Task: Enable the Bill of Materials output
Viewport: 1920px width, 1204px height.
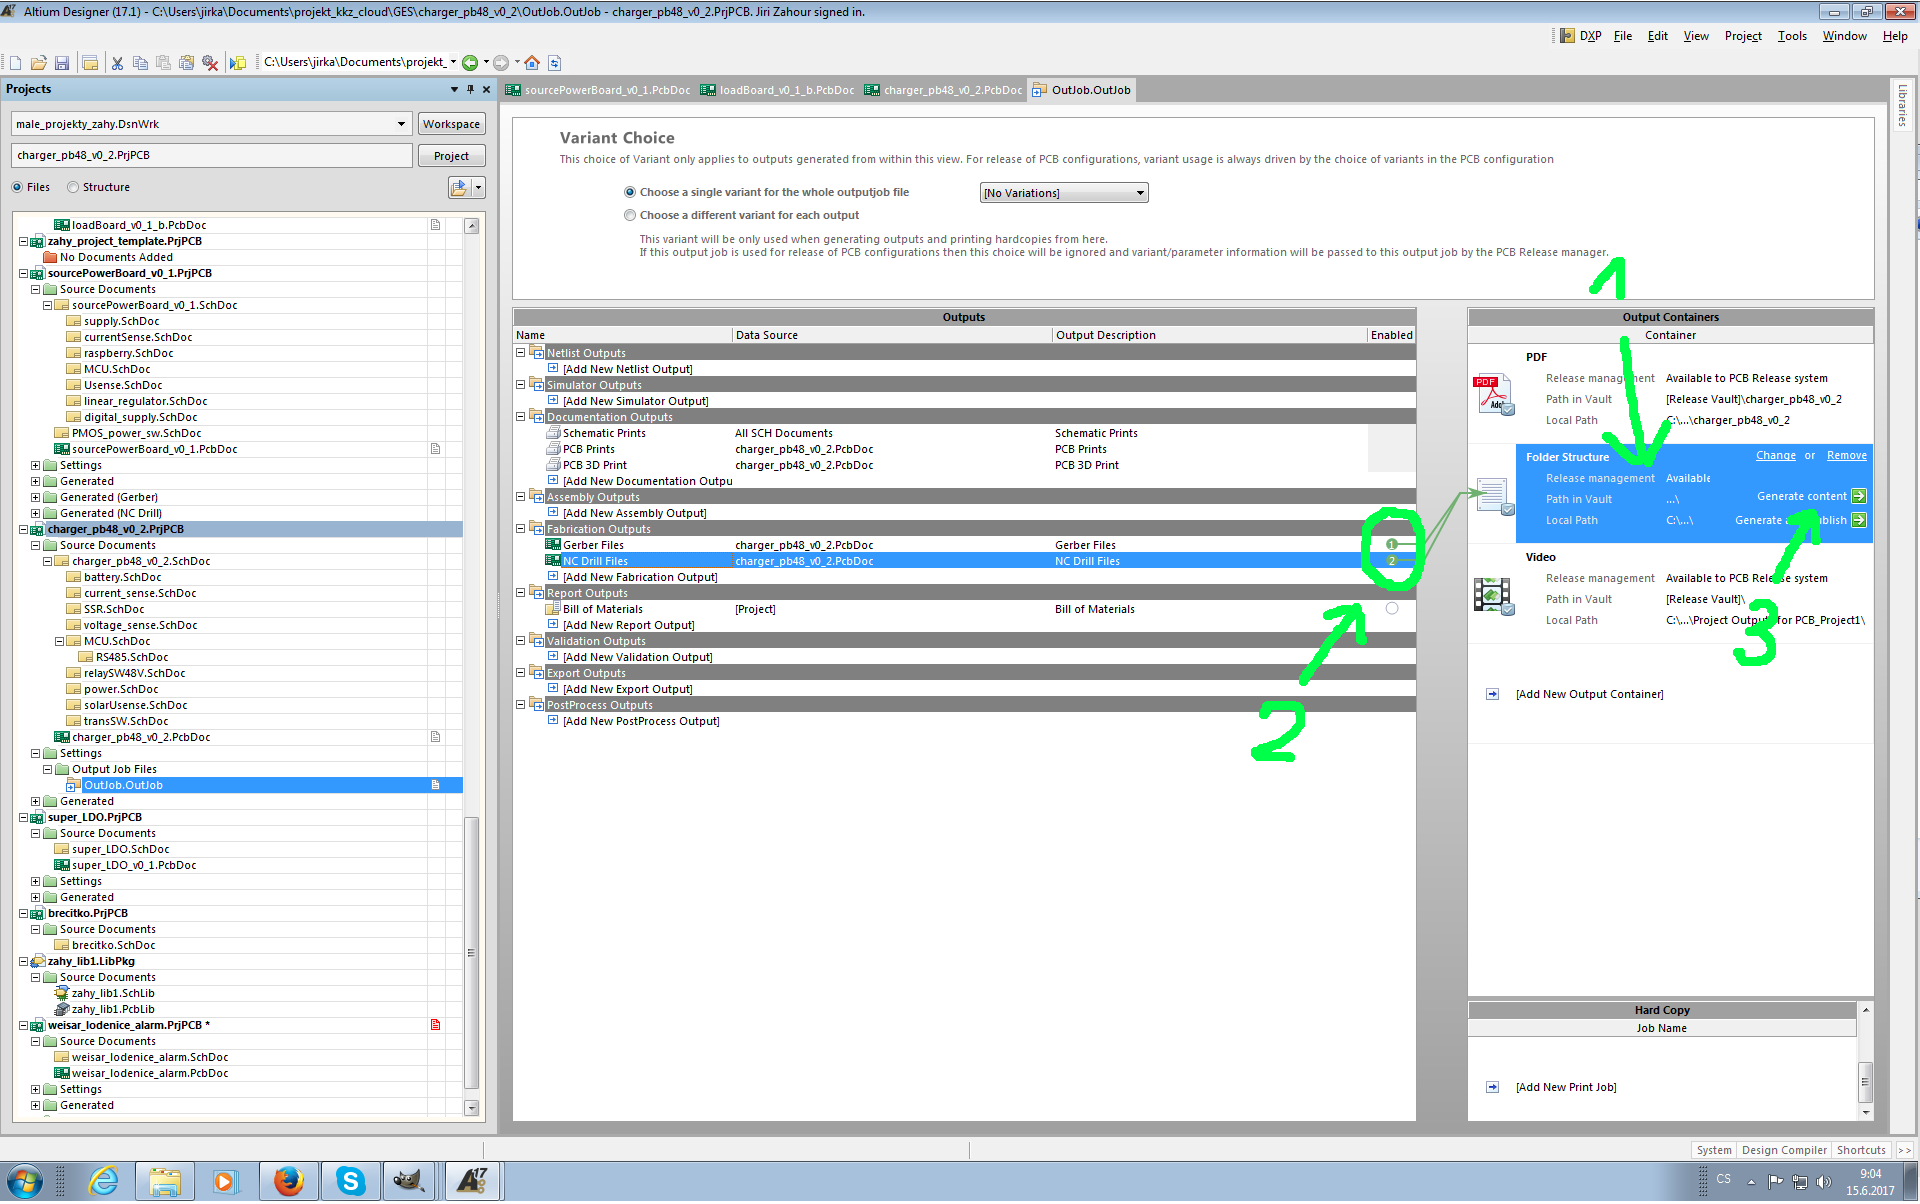Action: tap(1392, 609)
